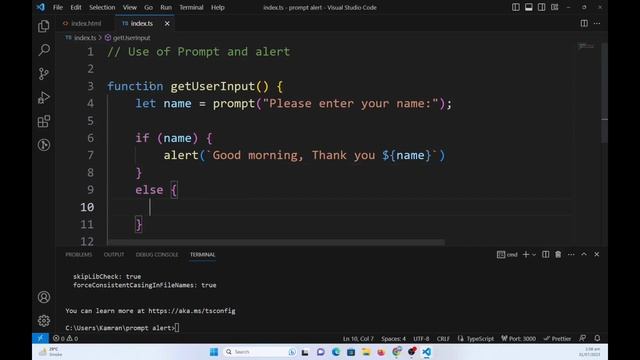This screenshot has height=360, width=640.
Task: Open the Manage gear icon
Action: [44, 320]
